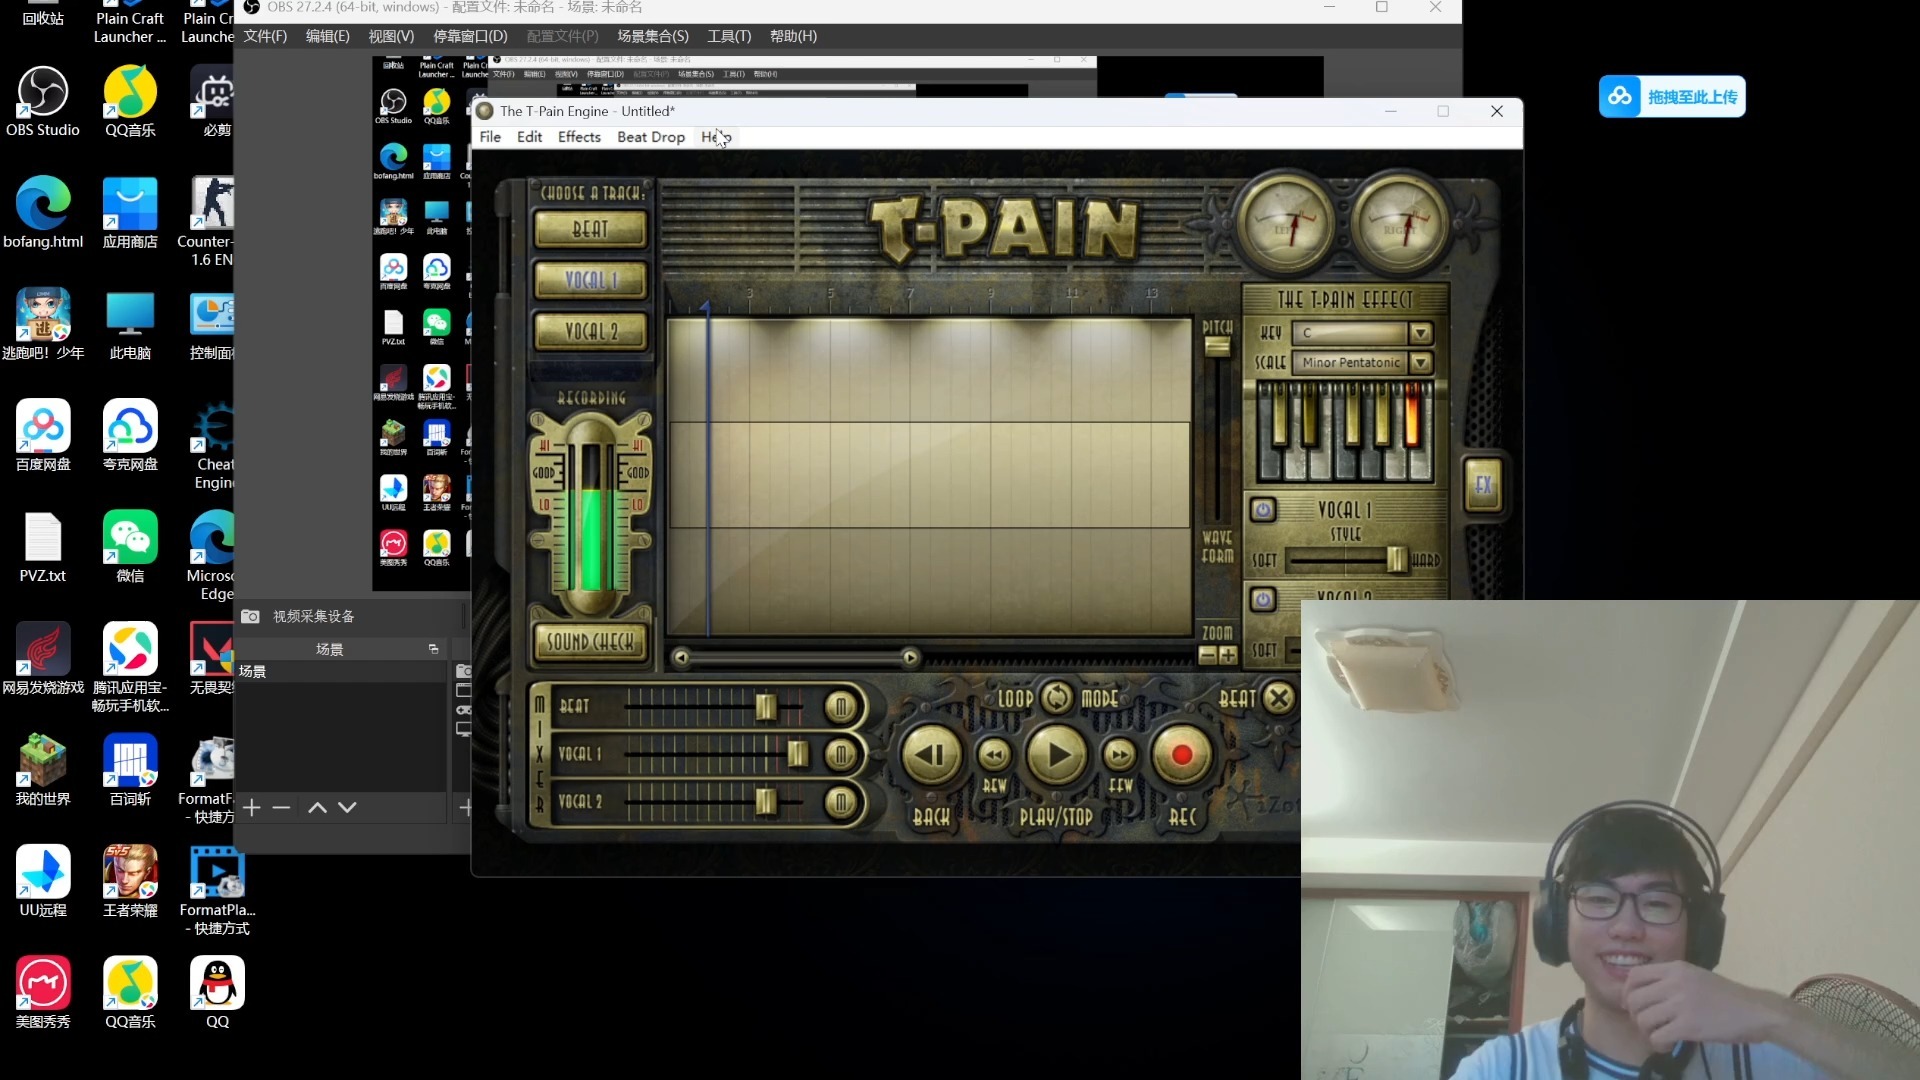1920x1080 pixels.
Task: Click the SCALE field showing Minor Pentatonic
Action: coord(1350,362)
